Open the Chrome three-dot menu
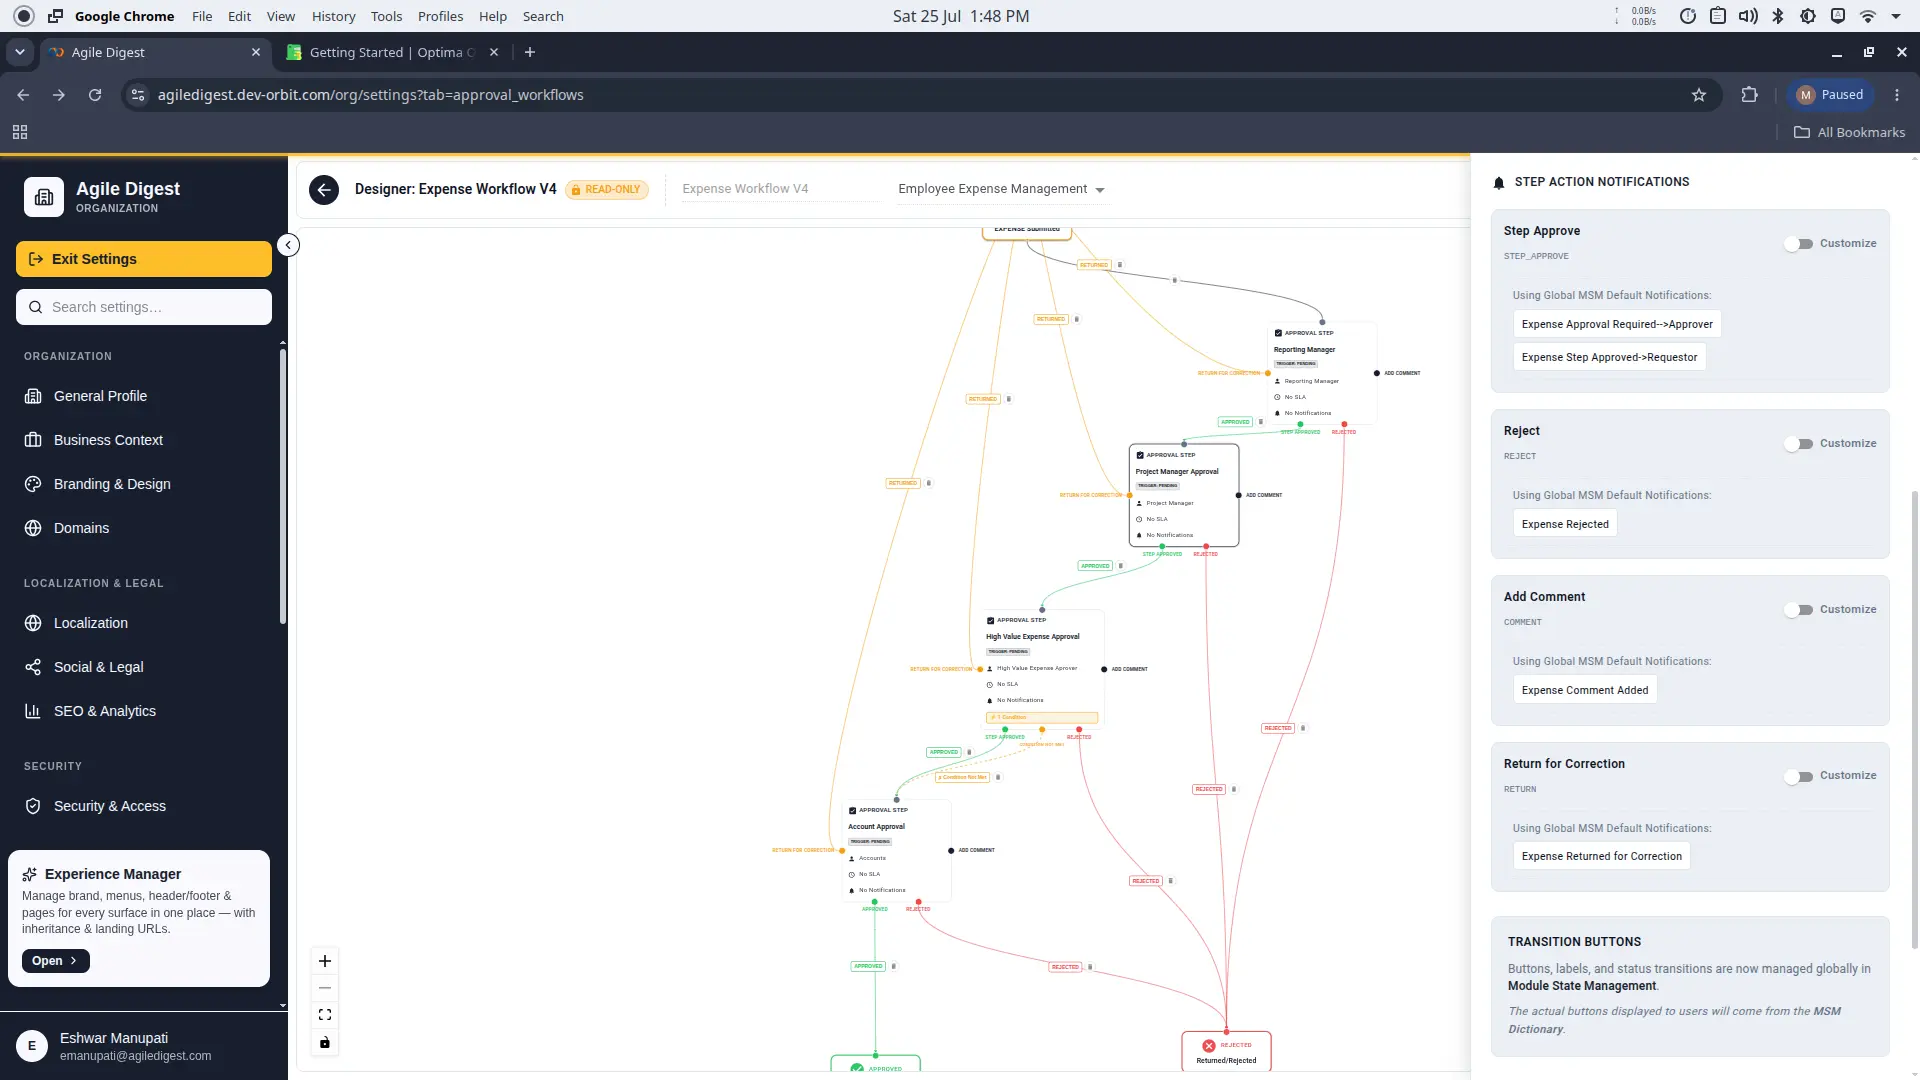Image resolution: width=1920 pixels, height=1080 pixels. pos(1897,95)
